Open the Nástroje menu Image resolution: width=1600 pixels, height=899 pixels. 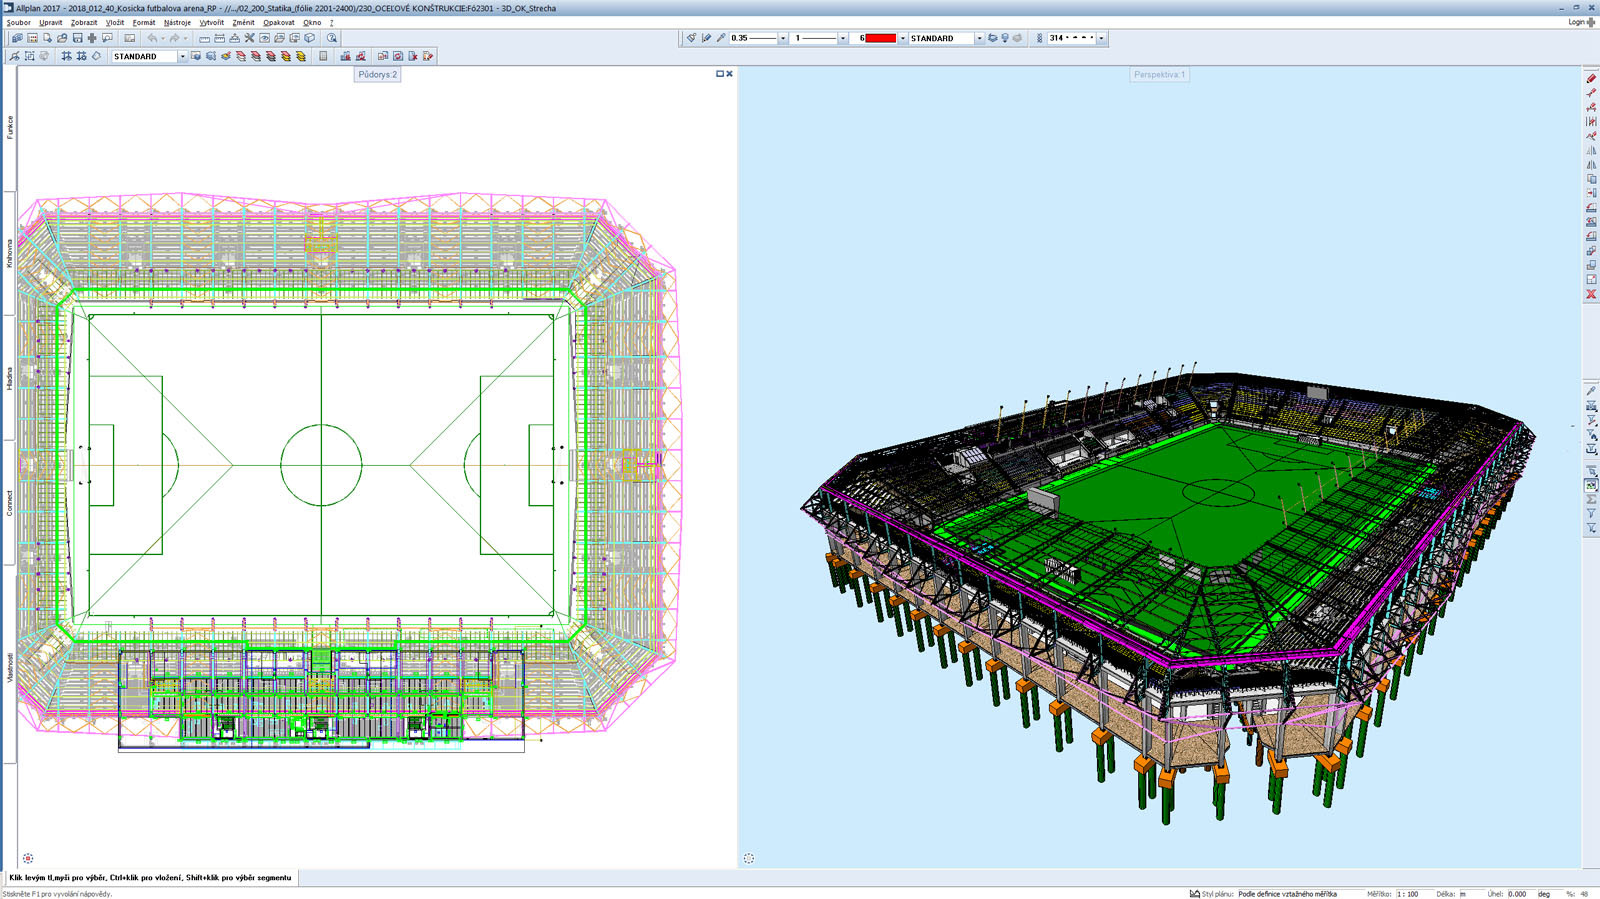click(x=177, y=22)
